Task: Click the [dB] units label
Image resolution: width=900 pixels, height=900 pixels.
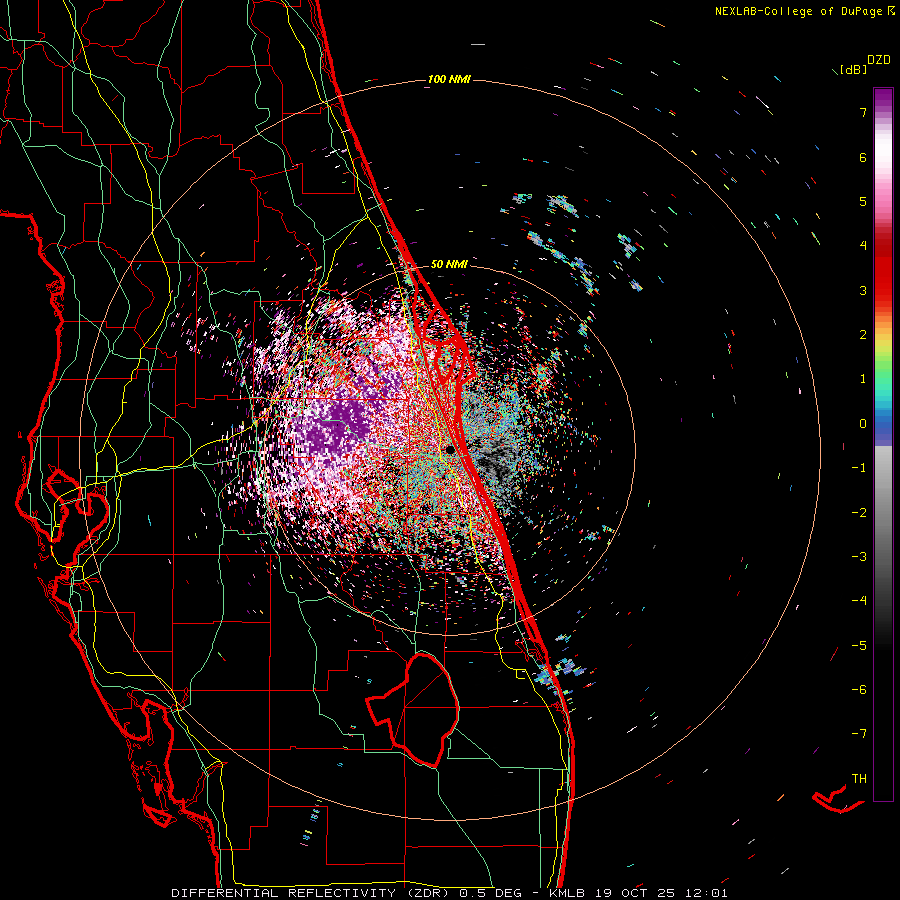Action: point(853,69)
